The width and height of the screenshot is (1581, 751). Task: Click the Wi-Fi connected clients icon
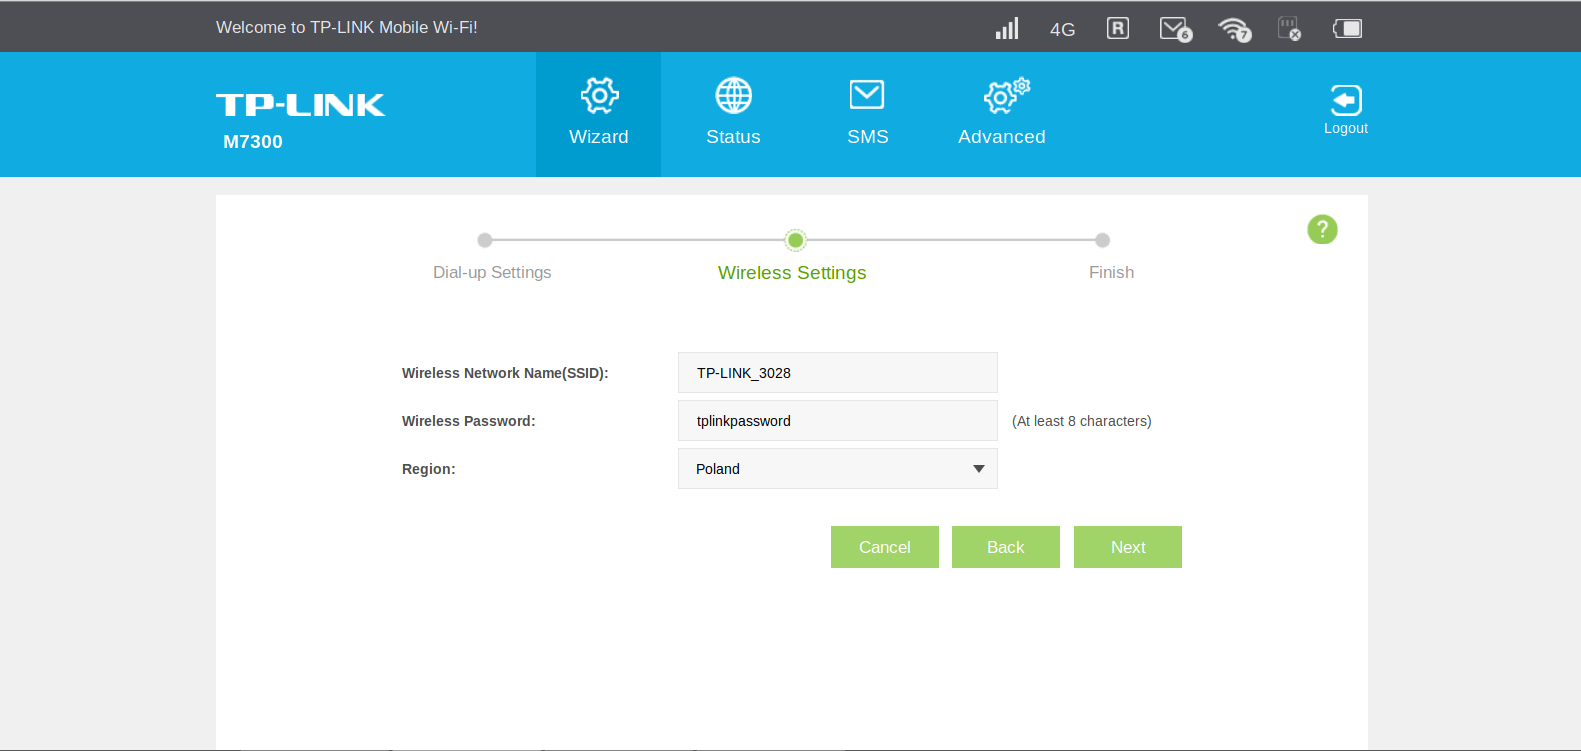(1235, 29)
